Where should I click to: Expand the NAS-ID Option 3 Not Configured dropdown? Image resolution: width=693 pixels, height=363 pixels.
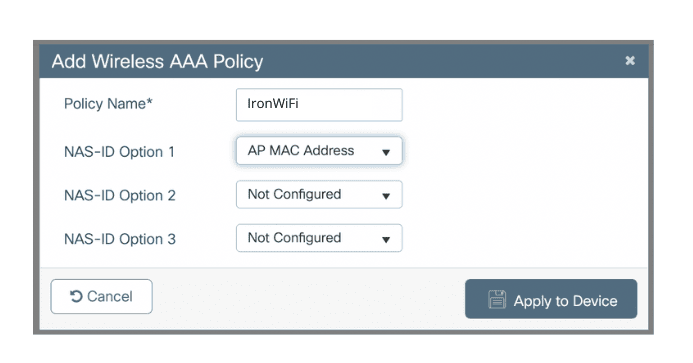(x=319, y=238)
